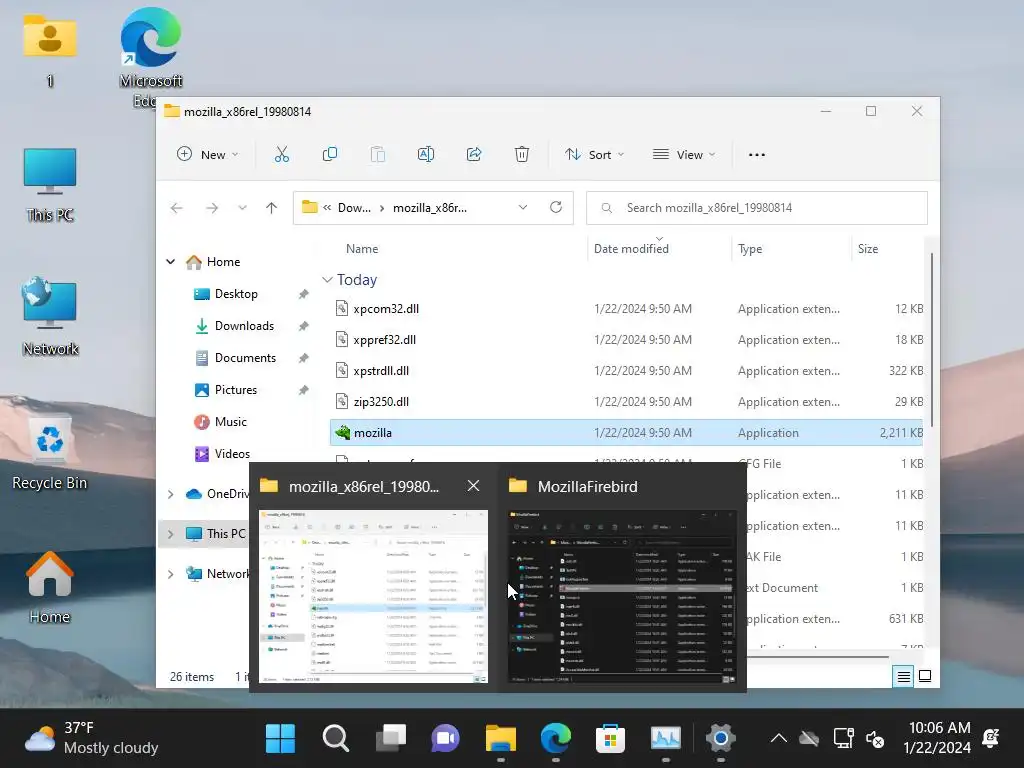Image resolution: width=1024 pixels, height=768 pixels.
Task: Select Documents in navigation pane
Action: (x=245, y=358)
